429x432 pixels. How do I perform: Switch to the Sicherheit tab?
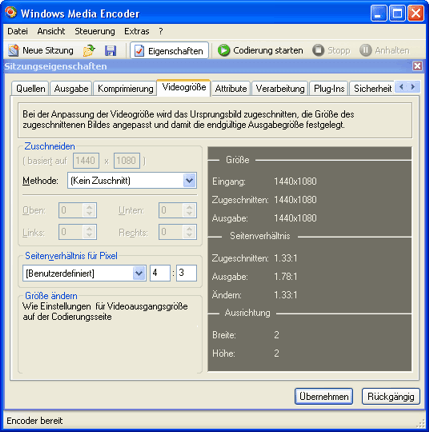372,89
